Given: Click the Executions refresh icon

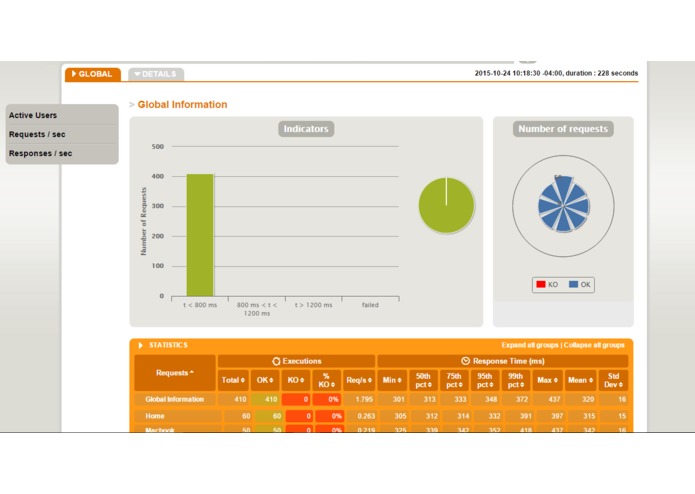Looking at the screenshot, I should 276,361.
